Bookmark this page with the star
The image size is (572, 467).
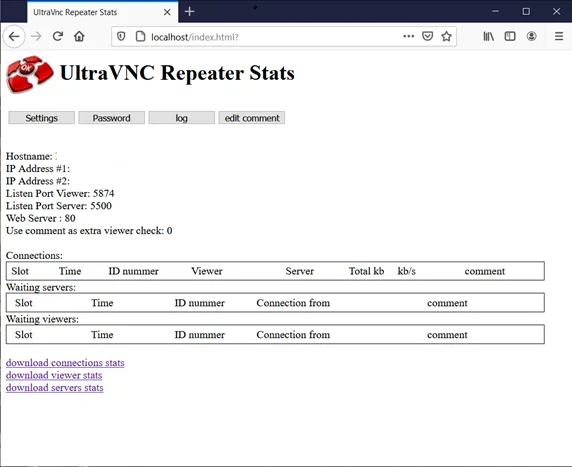pos(446,36)
